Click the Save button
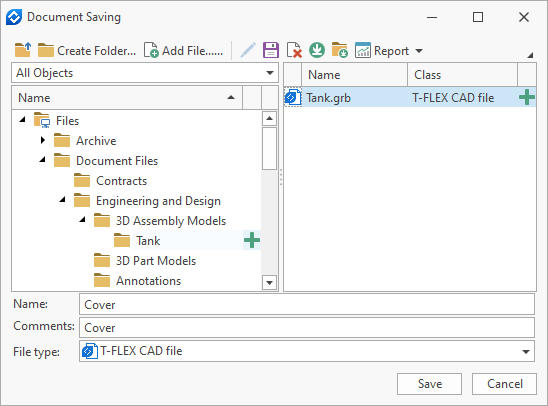548x406 pixels. (x=429, y=384)
